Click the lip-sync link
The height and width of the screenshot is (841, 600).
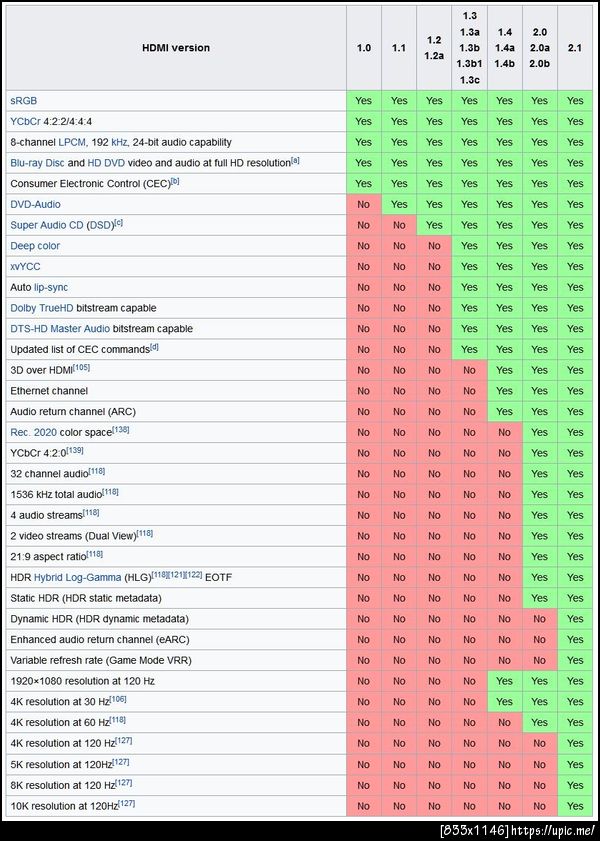pos(50,287)
